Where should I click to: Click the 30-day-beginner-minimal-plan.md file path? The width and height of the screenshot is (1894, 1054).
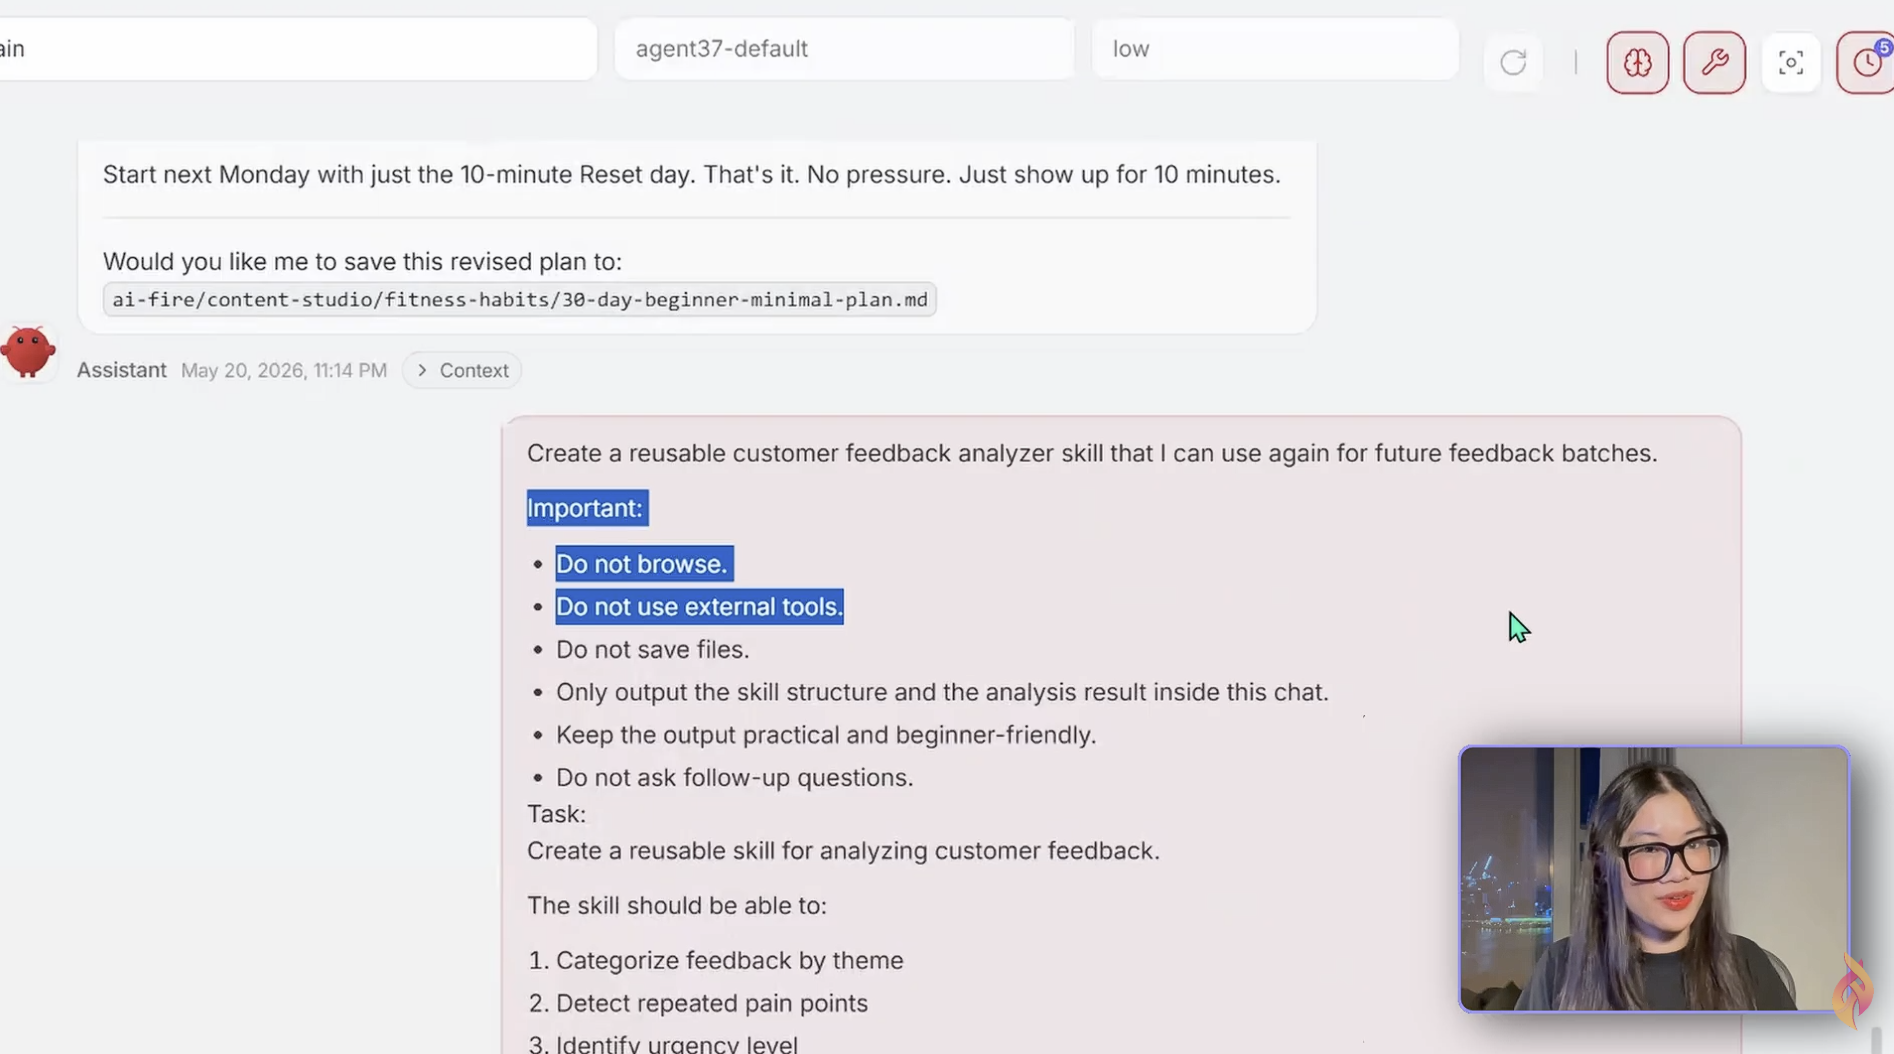coord(519,300)
